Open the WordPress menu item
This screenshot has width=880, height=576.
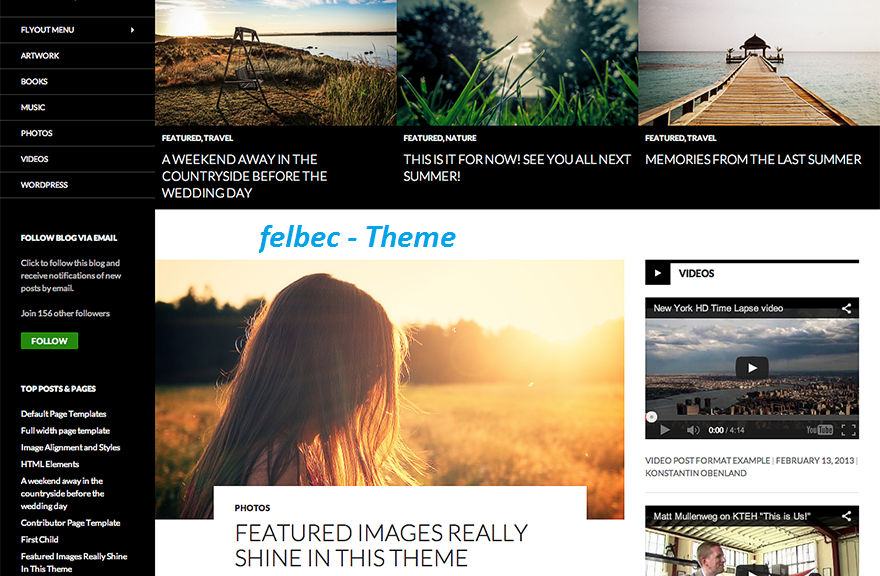pos(44,185)
